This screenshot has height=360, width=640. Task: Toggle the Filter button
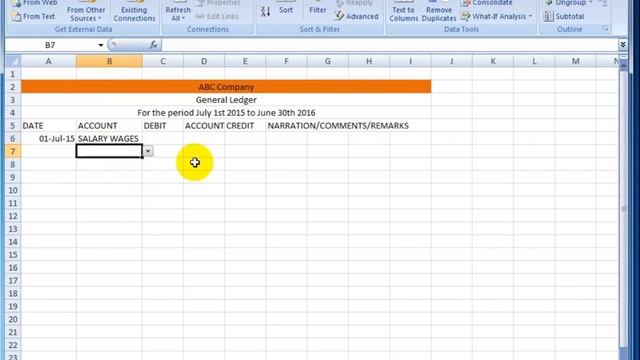[317, 9]
